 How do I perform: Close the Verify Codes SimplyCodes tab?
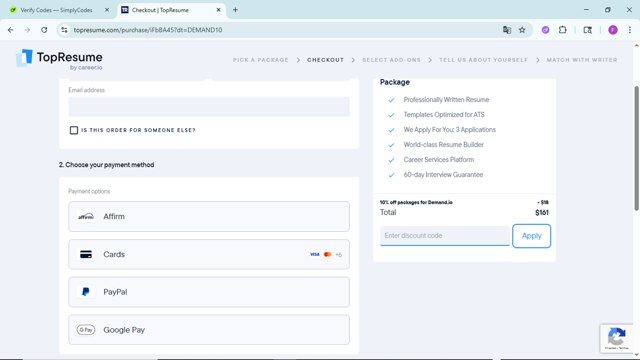click(x=107, y=10)
